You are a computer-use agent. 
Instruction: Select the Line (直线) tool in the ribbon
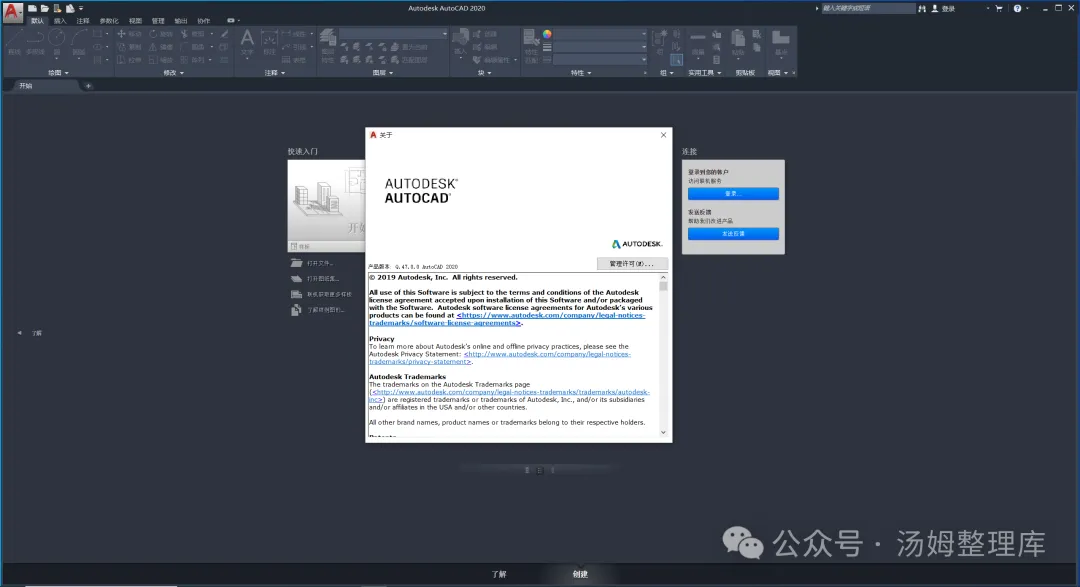coord(14,42)
